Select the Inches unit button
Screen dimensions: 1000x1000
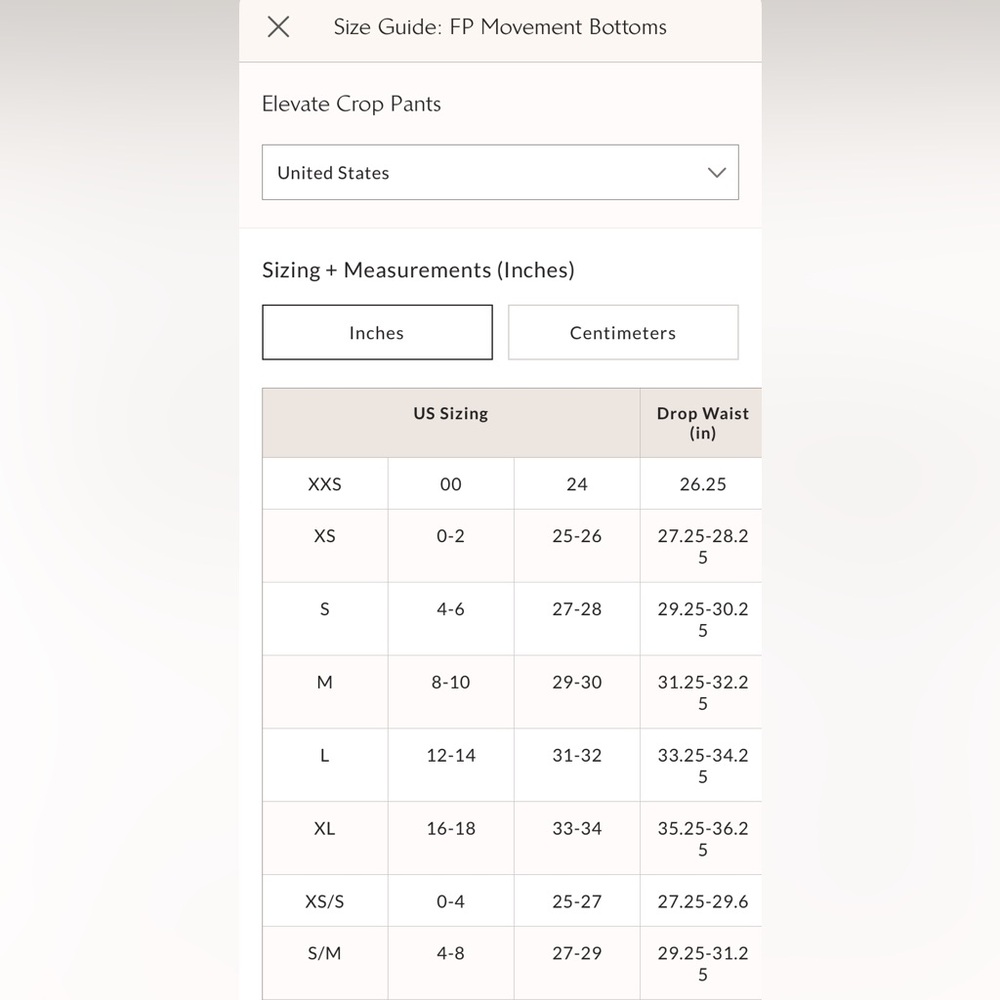point(377,333)
